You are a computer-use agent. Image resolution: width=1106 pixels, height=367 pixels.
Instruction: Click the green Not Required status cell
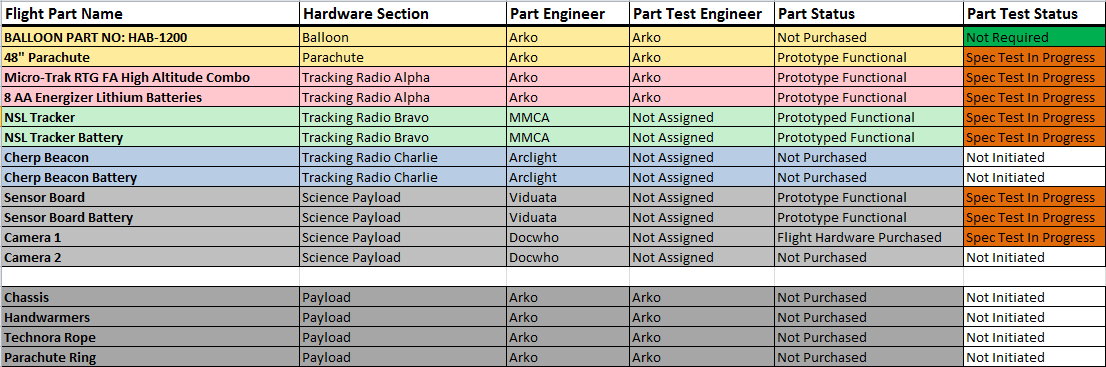click(x=1035, y=37)
